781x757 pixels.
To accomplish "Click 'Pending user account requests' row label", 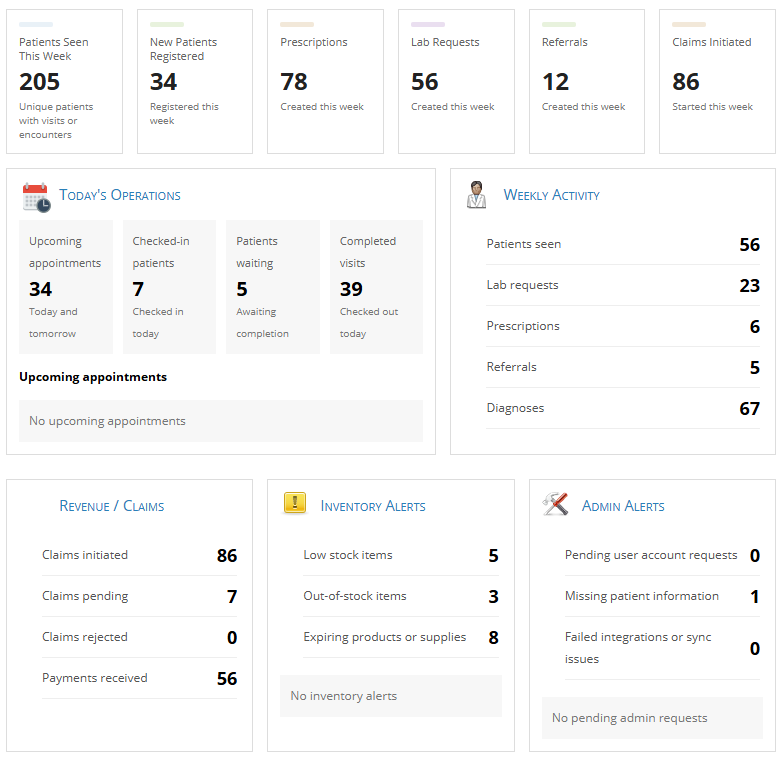I will [651, 555].
